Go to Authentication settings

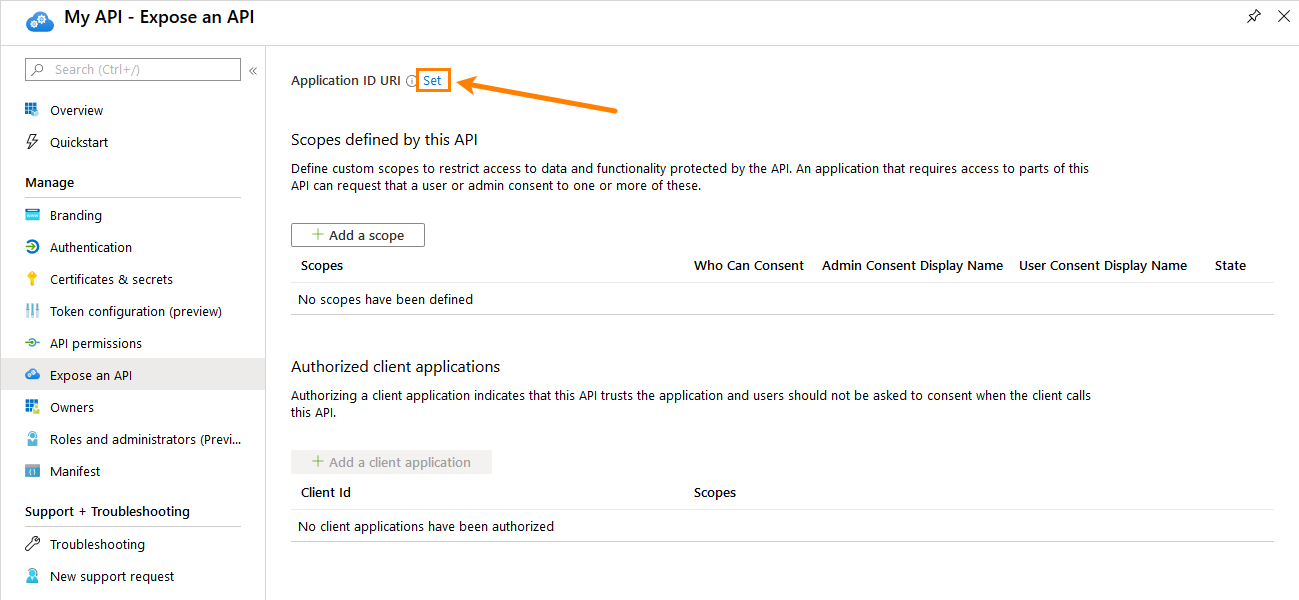point(90,246)
